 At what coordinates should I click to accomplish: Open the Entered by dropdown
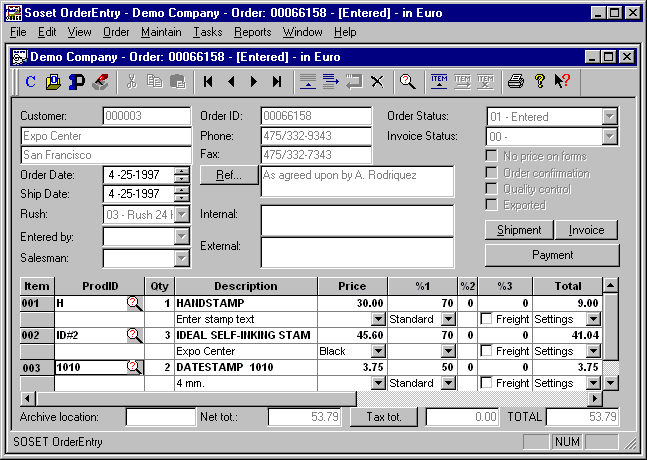(x=181, y=236)
